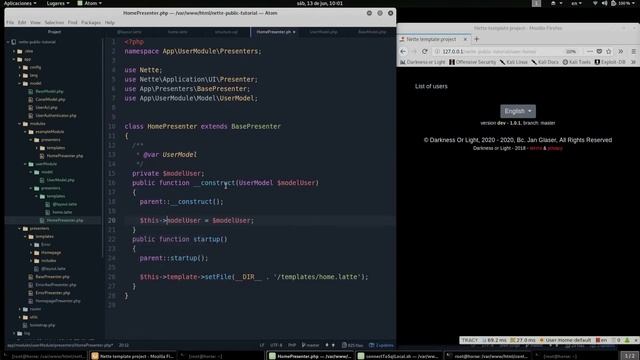
Task: Change UTF-8 encoding in status bar
Action: pos(276,345)
